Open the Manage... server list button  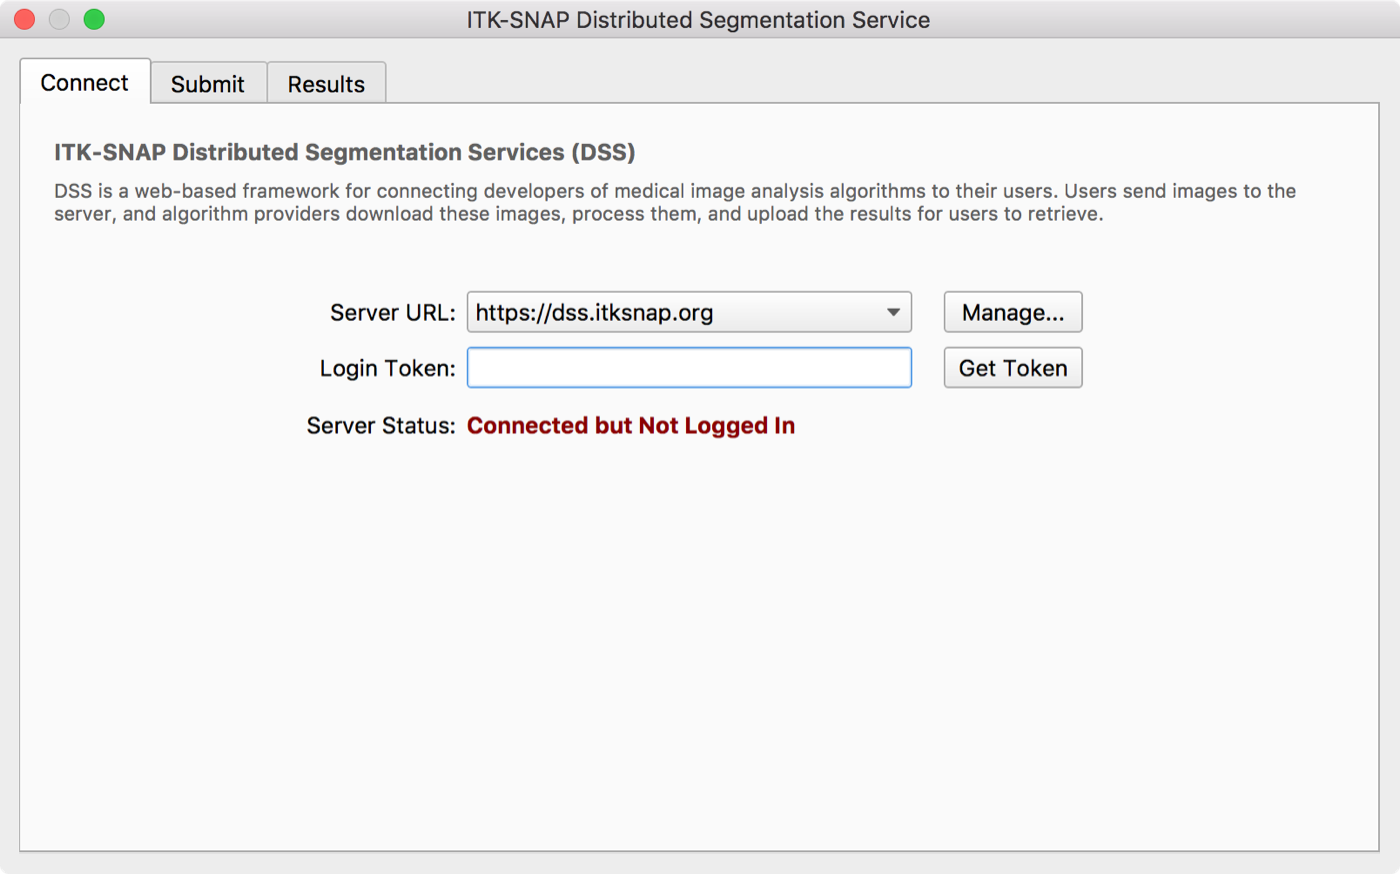coord(1013,312)
